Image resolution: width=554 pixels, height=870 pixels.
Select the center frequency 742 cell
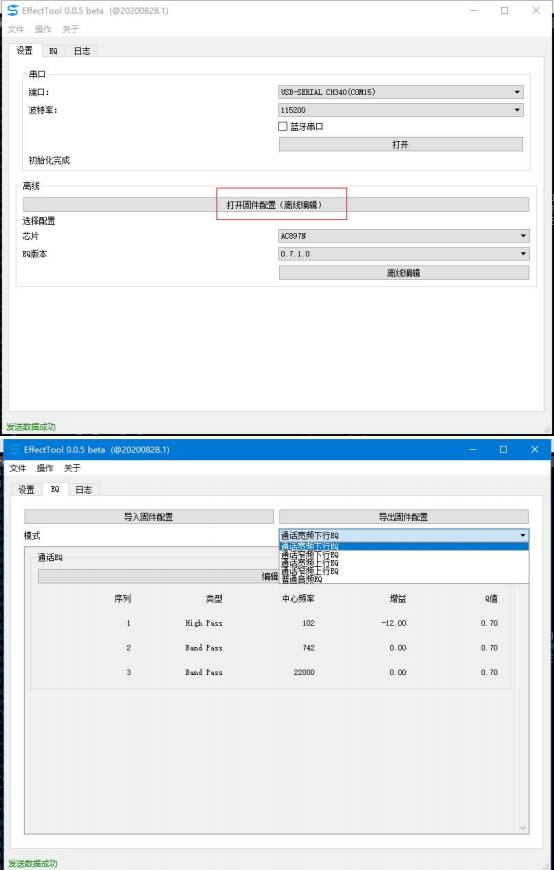click(x=309, y=648)
